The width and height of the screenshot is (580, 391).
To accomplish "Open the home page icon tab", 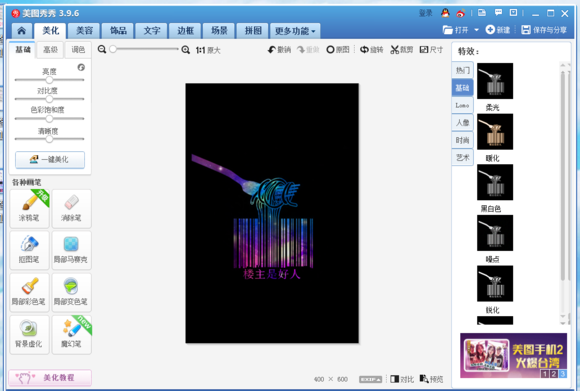I will pos(21,31).
